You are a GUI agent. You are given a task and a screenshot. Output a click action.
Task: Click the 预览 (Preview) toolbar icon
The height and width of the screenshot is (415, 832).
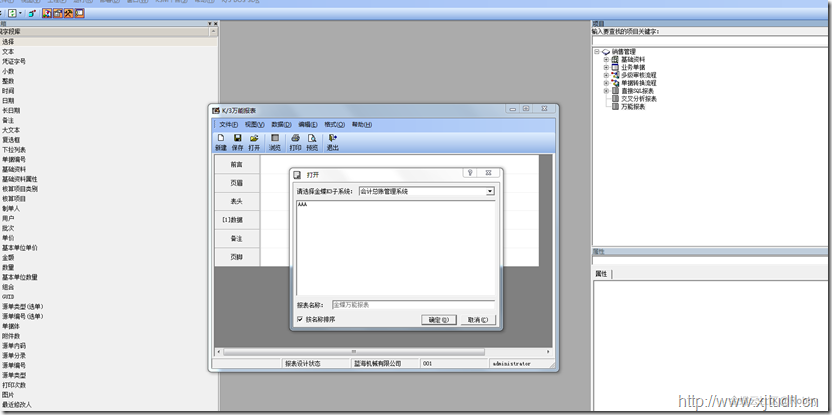(312, 138)
